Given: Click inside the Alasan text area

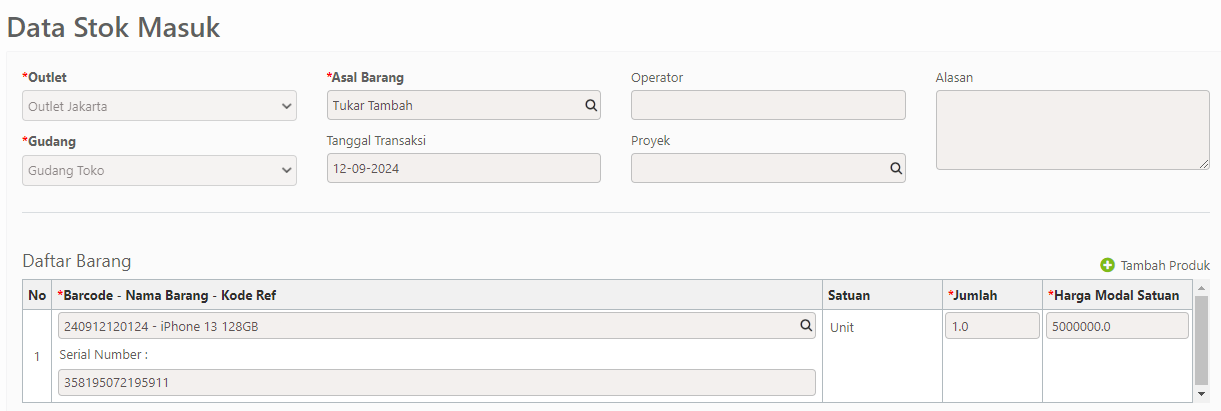Looking at the screenshot, I should click(1073, 130).
